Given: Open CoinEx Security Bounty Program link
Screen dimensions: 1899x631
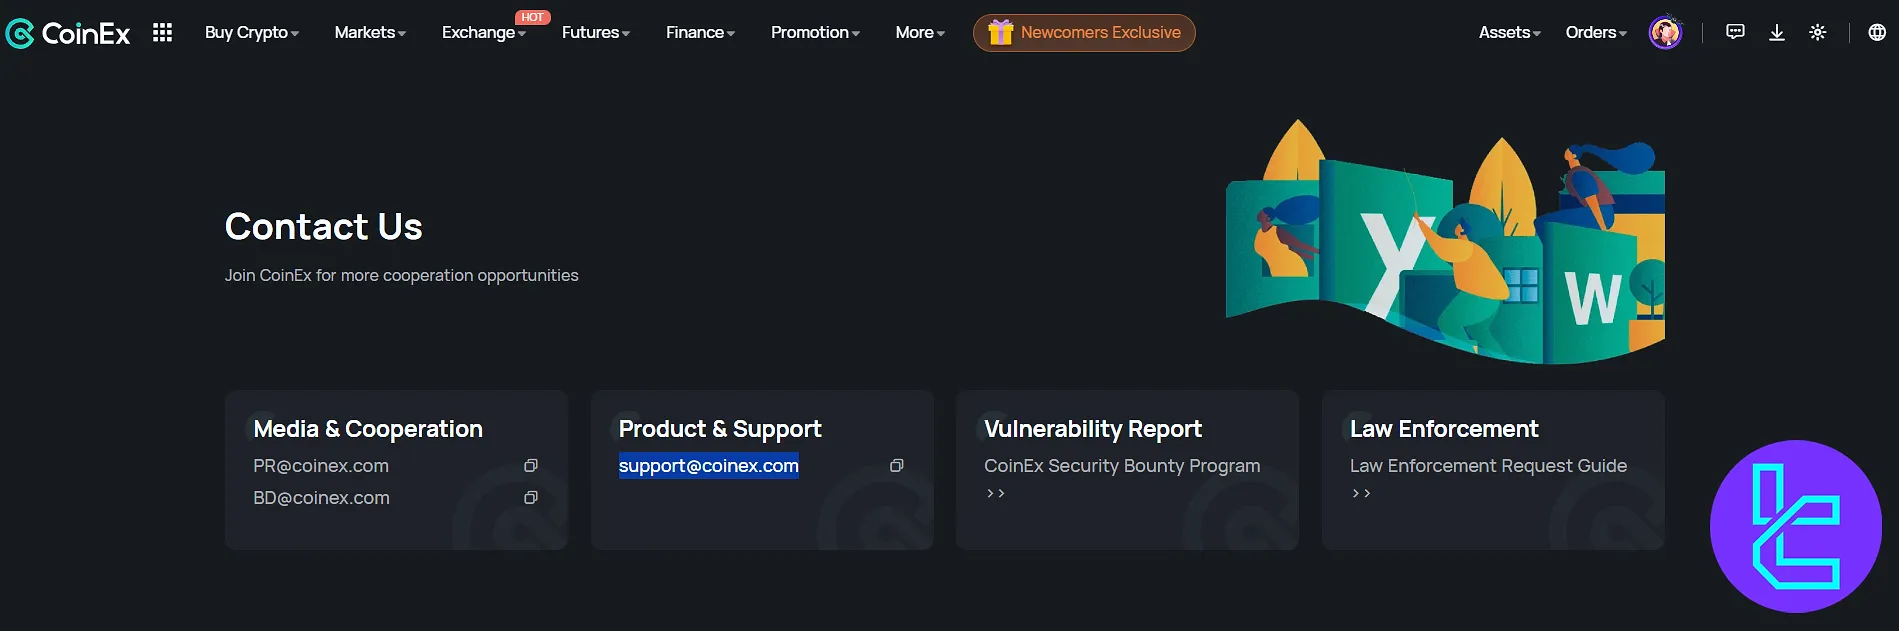Looking at the screenshot, I should [x=1122, y=466].
